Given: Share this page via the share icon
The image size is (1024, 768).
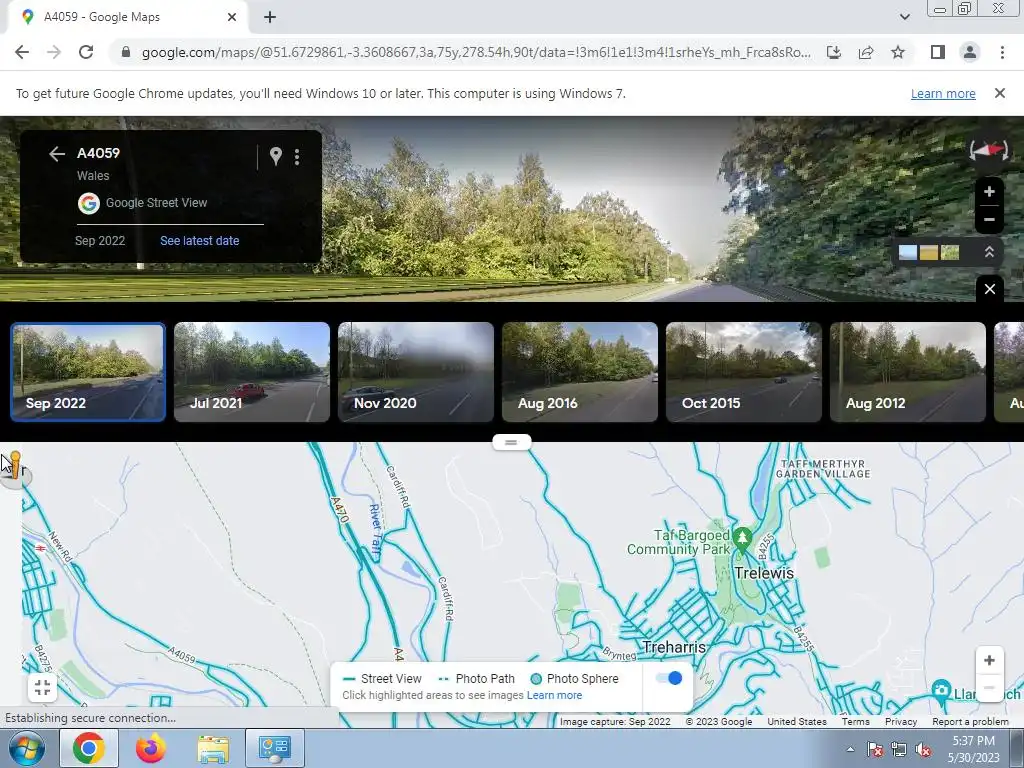Looking at the screenshot, I should click(x=866, y=52).
